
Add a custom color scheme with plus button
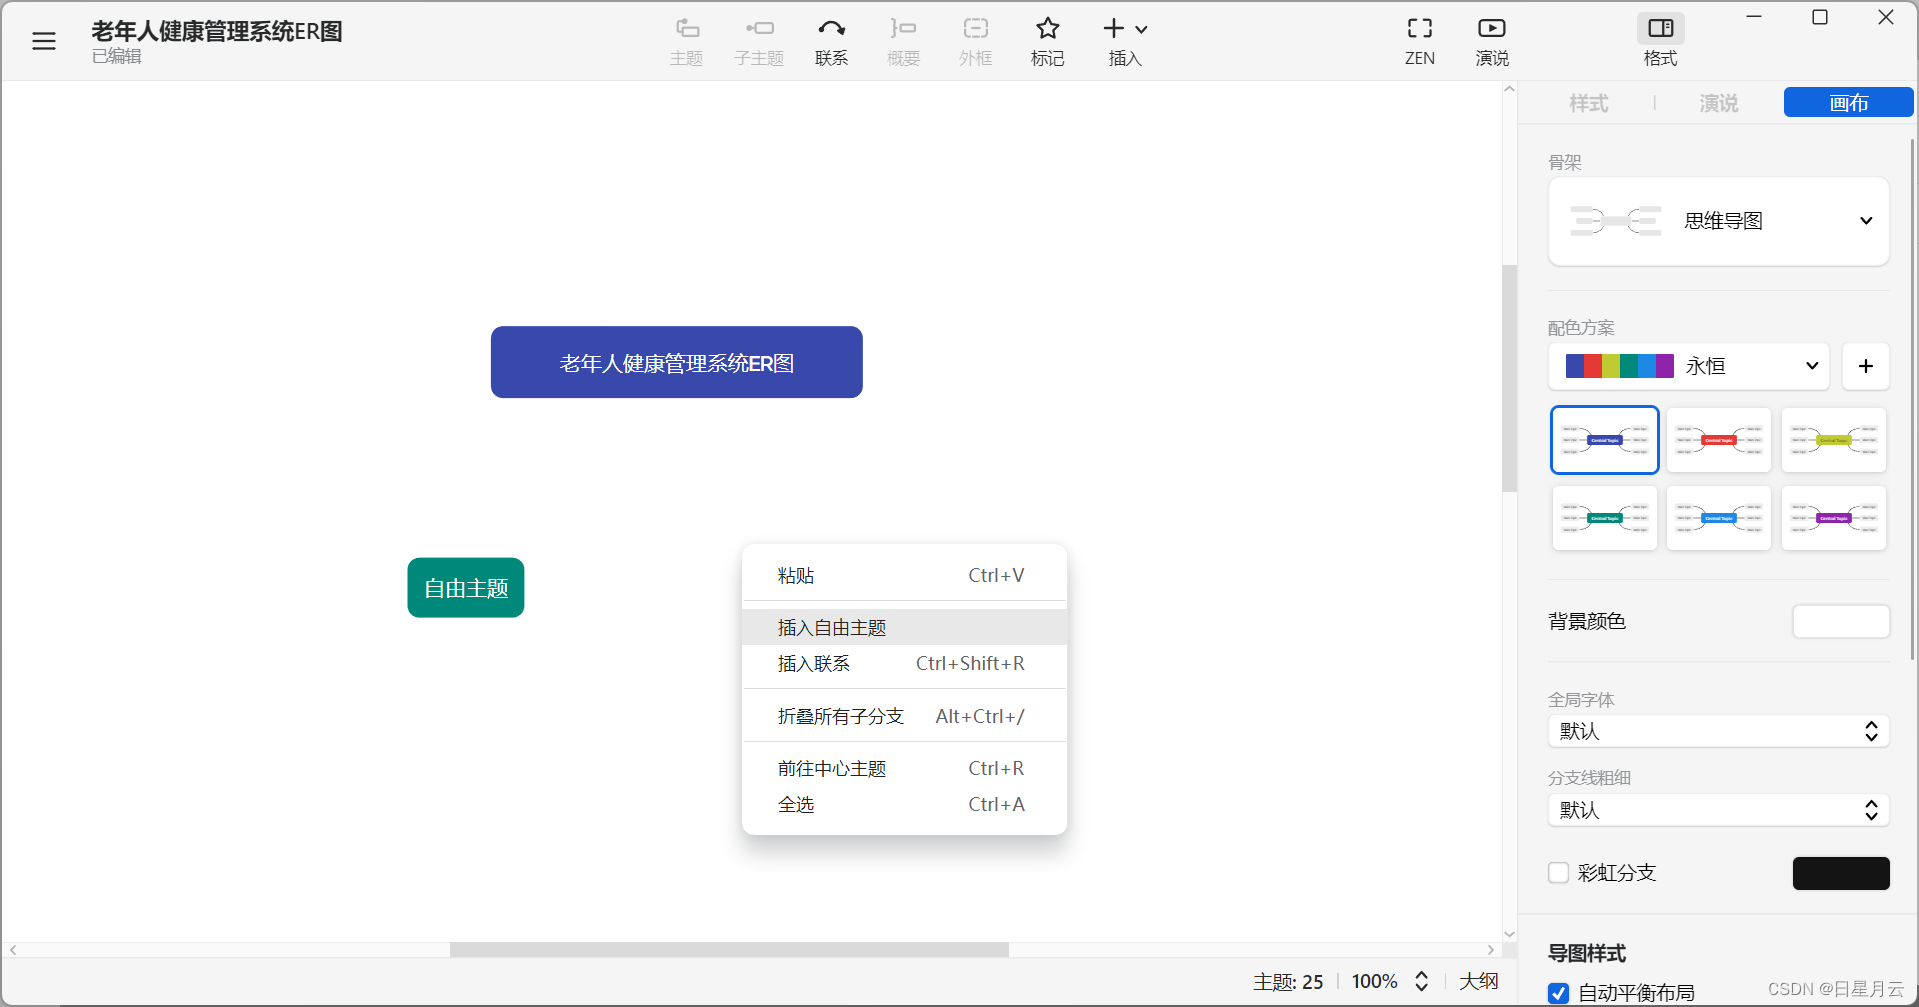(x=1866, y=366)
